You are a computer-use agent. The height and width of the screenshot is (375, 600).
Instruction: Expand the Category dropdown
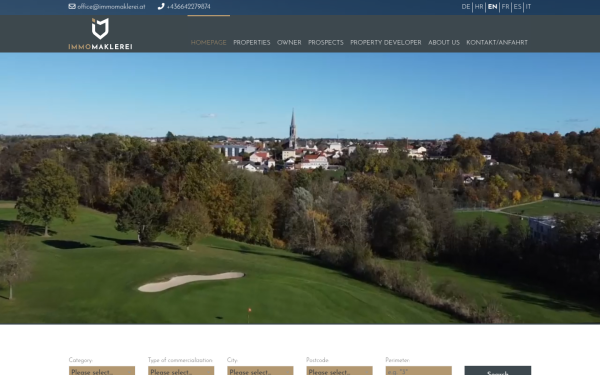(102, 371)
